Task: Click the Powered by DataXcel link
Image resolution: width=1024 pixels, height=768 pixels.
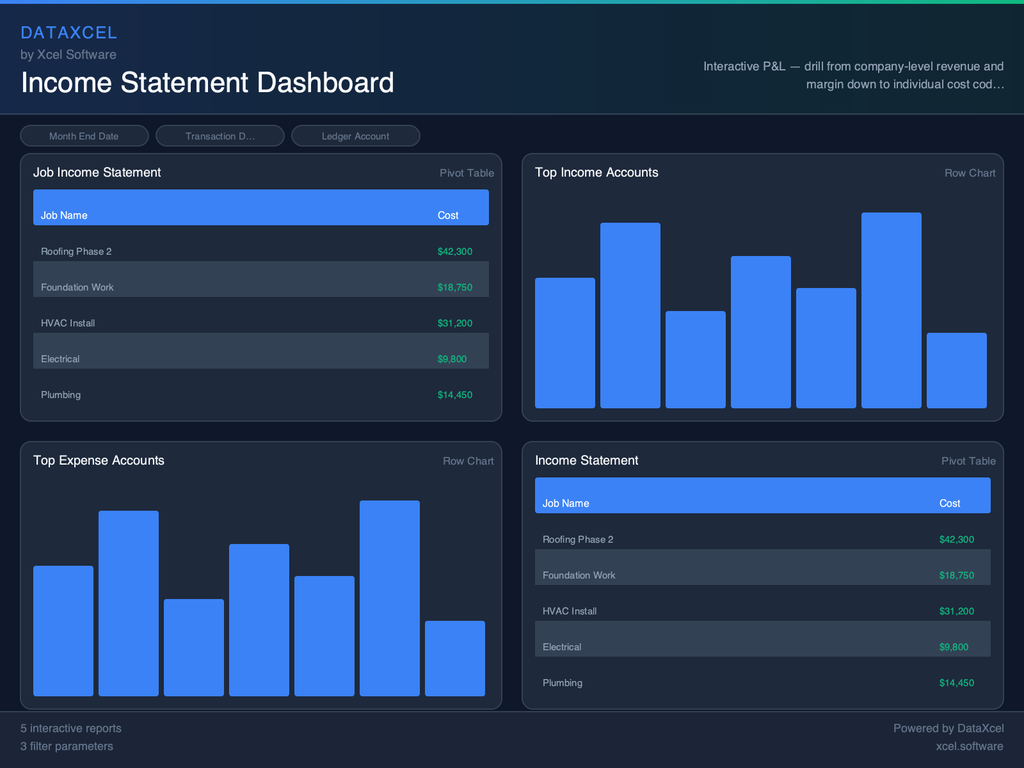Action: tap(948, 728)
